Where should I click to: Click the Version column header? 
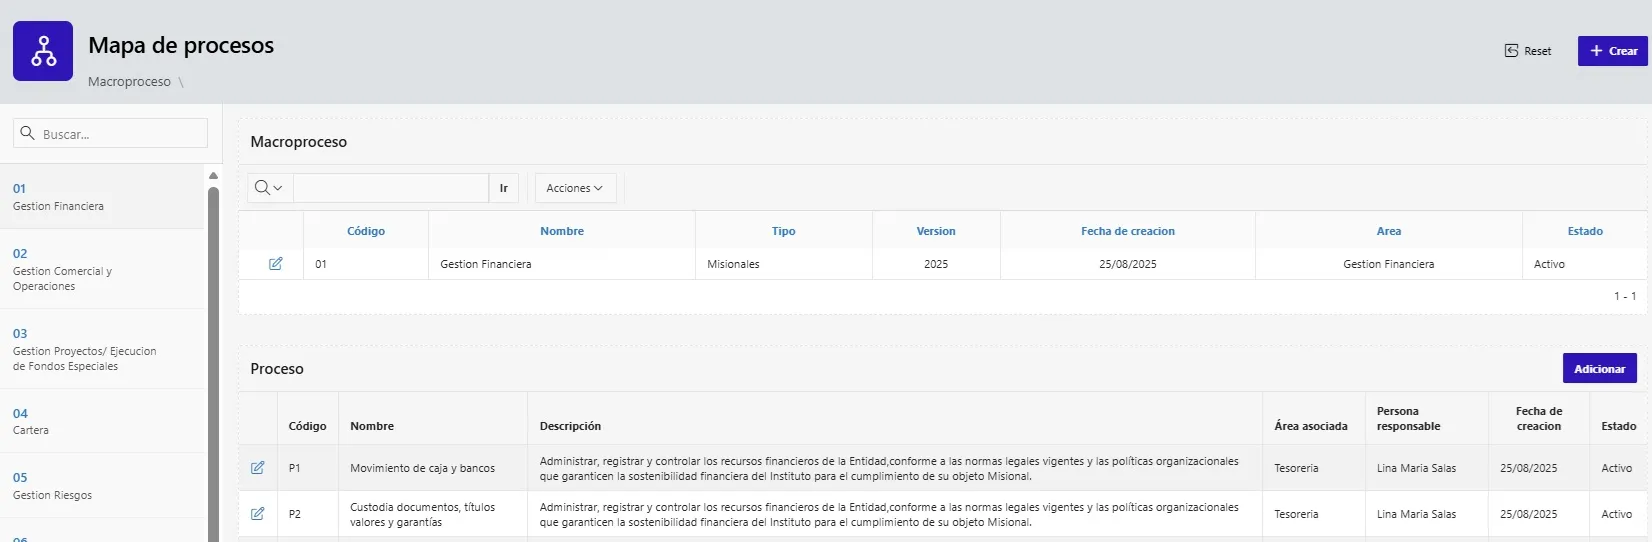click(936, 231)
